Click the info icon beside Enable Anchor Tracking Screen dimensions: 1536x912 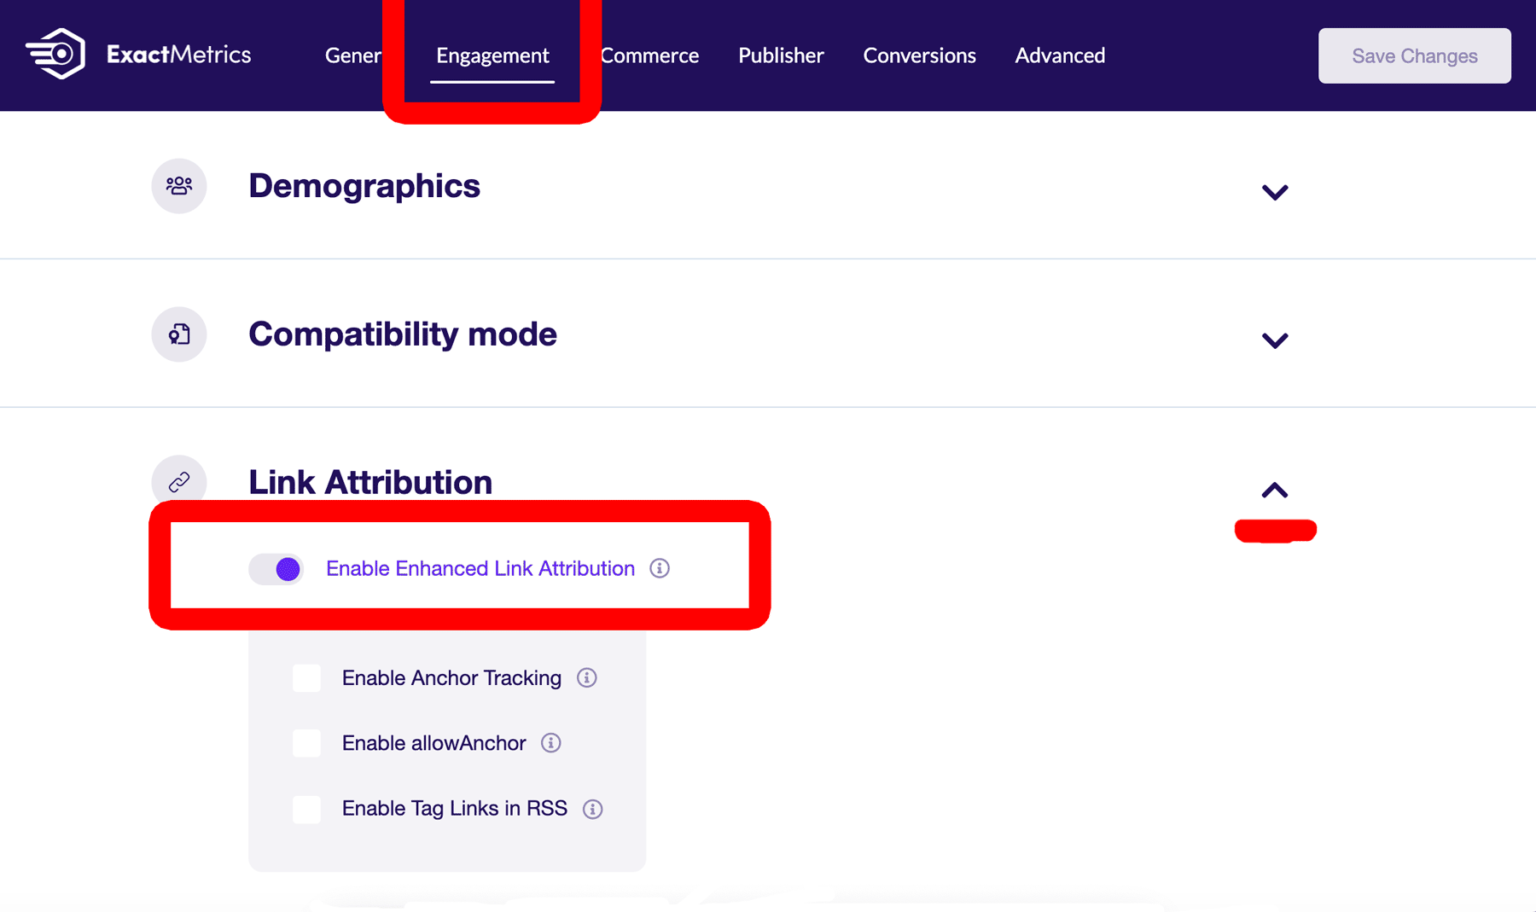click(x=587, y=677)
